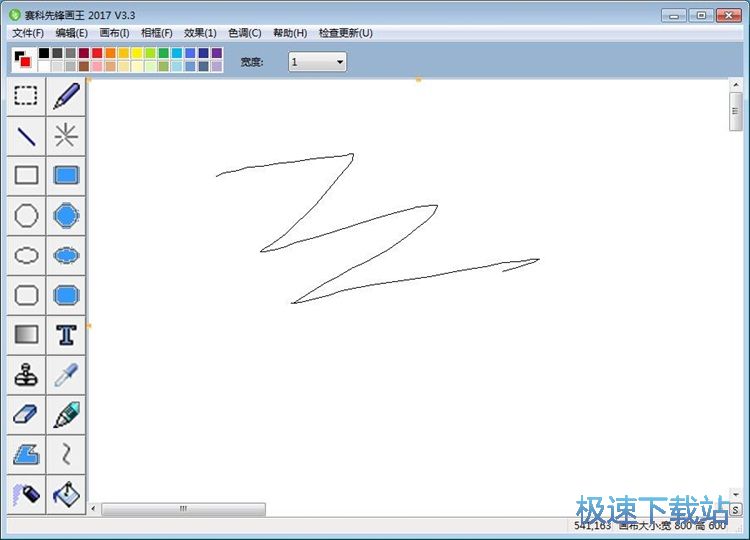Image resolution: width=750 pixels, height=540 pixels.
Task: Choose the stamp tool
Action: [27, 375]
